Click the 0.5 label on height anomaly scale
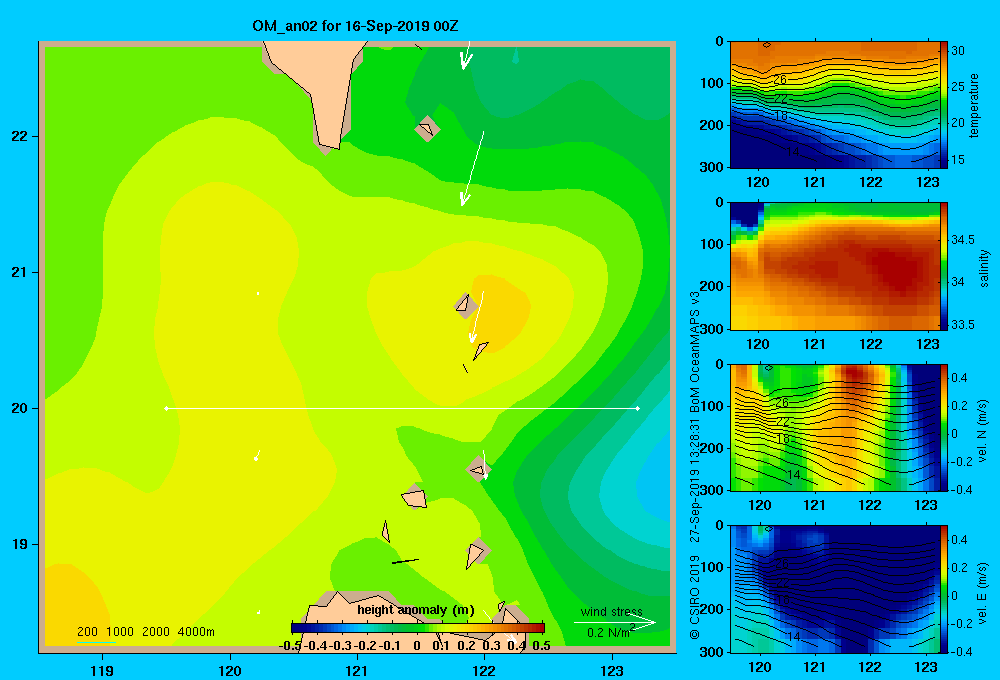1000x680 pixels. [x=541, y=646]
